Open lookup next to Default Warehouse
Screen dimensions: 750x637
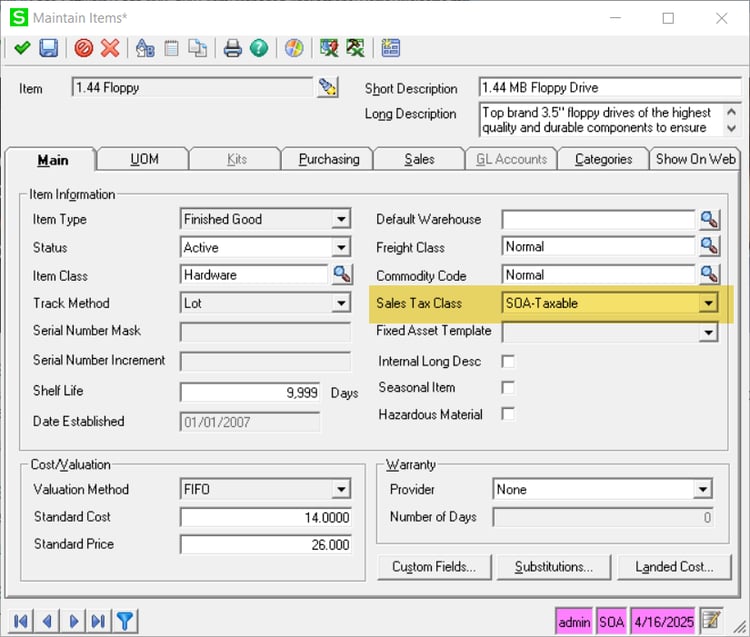click(x=708, y=219)
